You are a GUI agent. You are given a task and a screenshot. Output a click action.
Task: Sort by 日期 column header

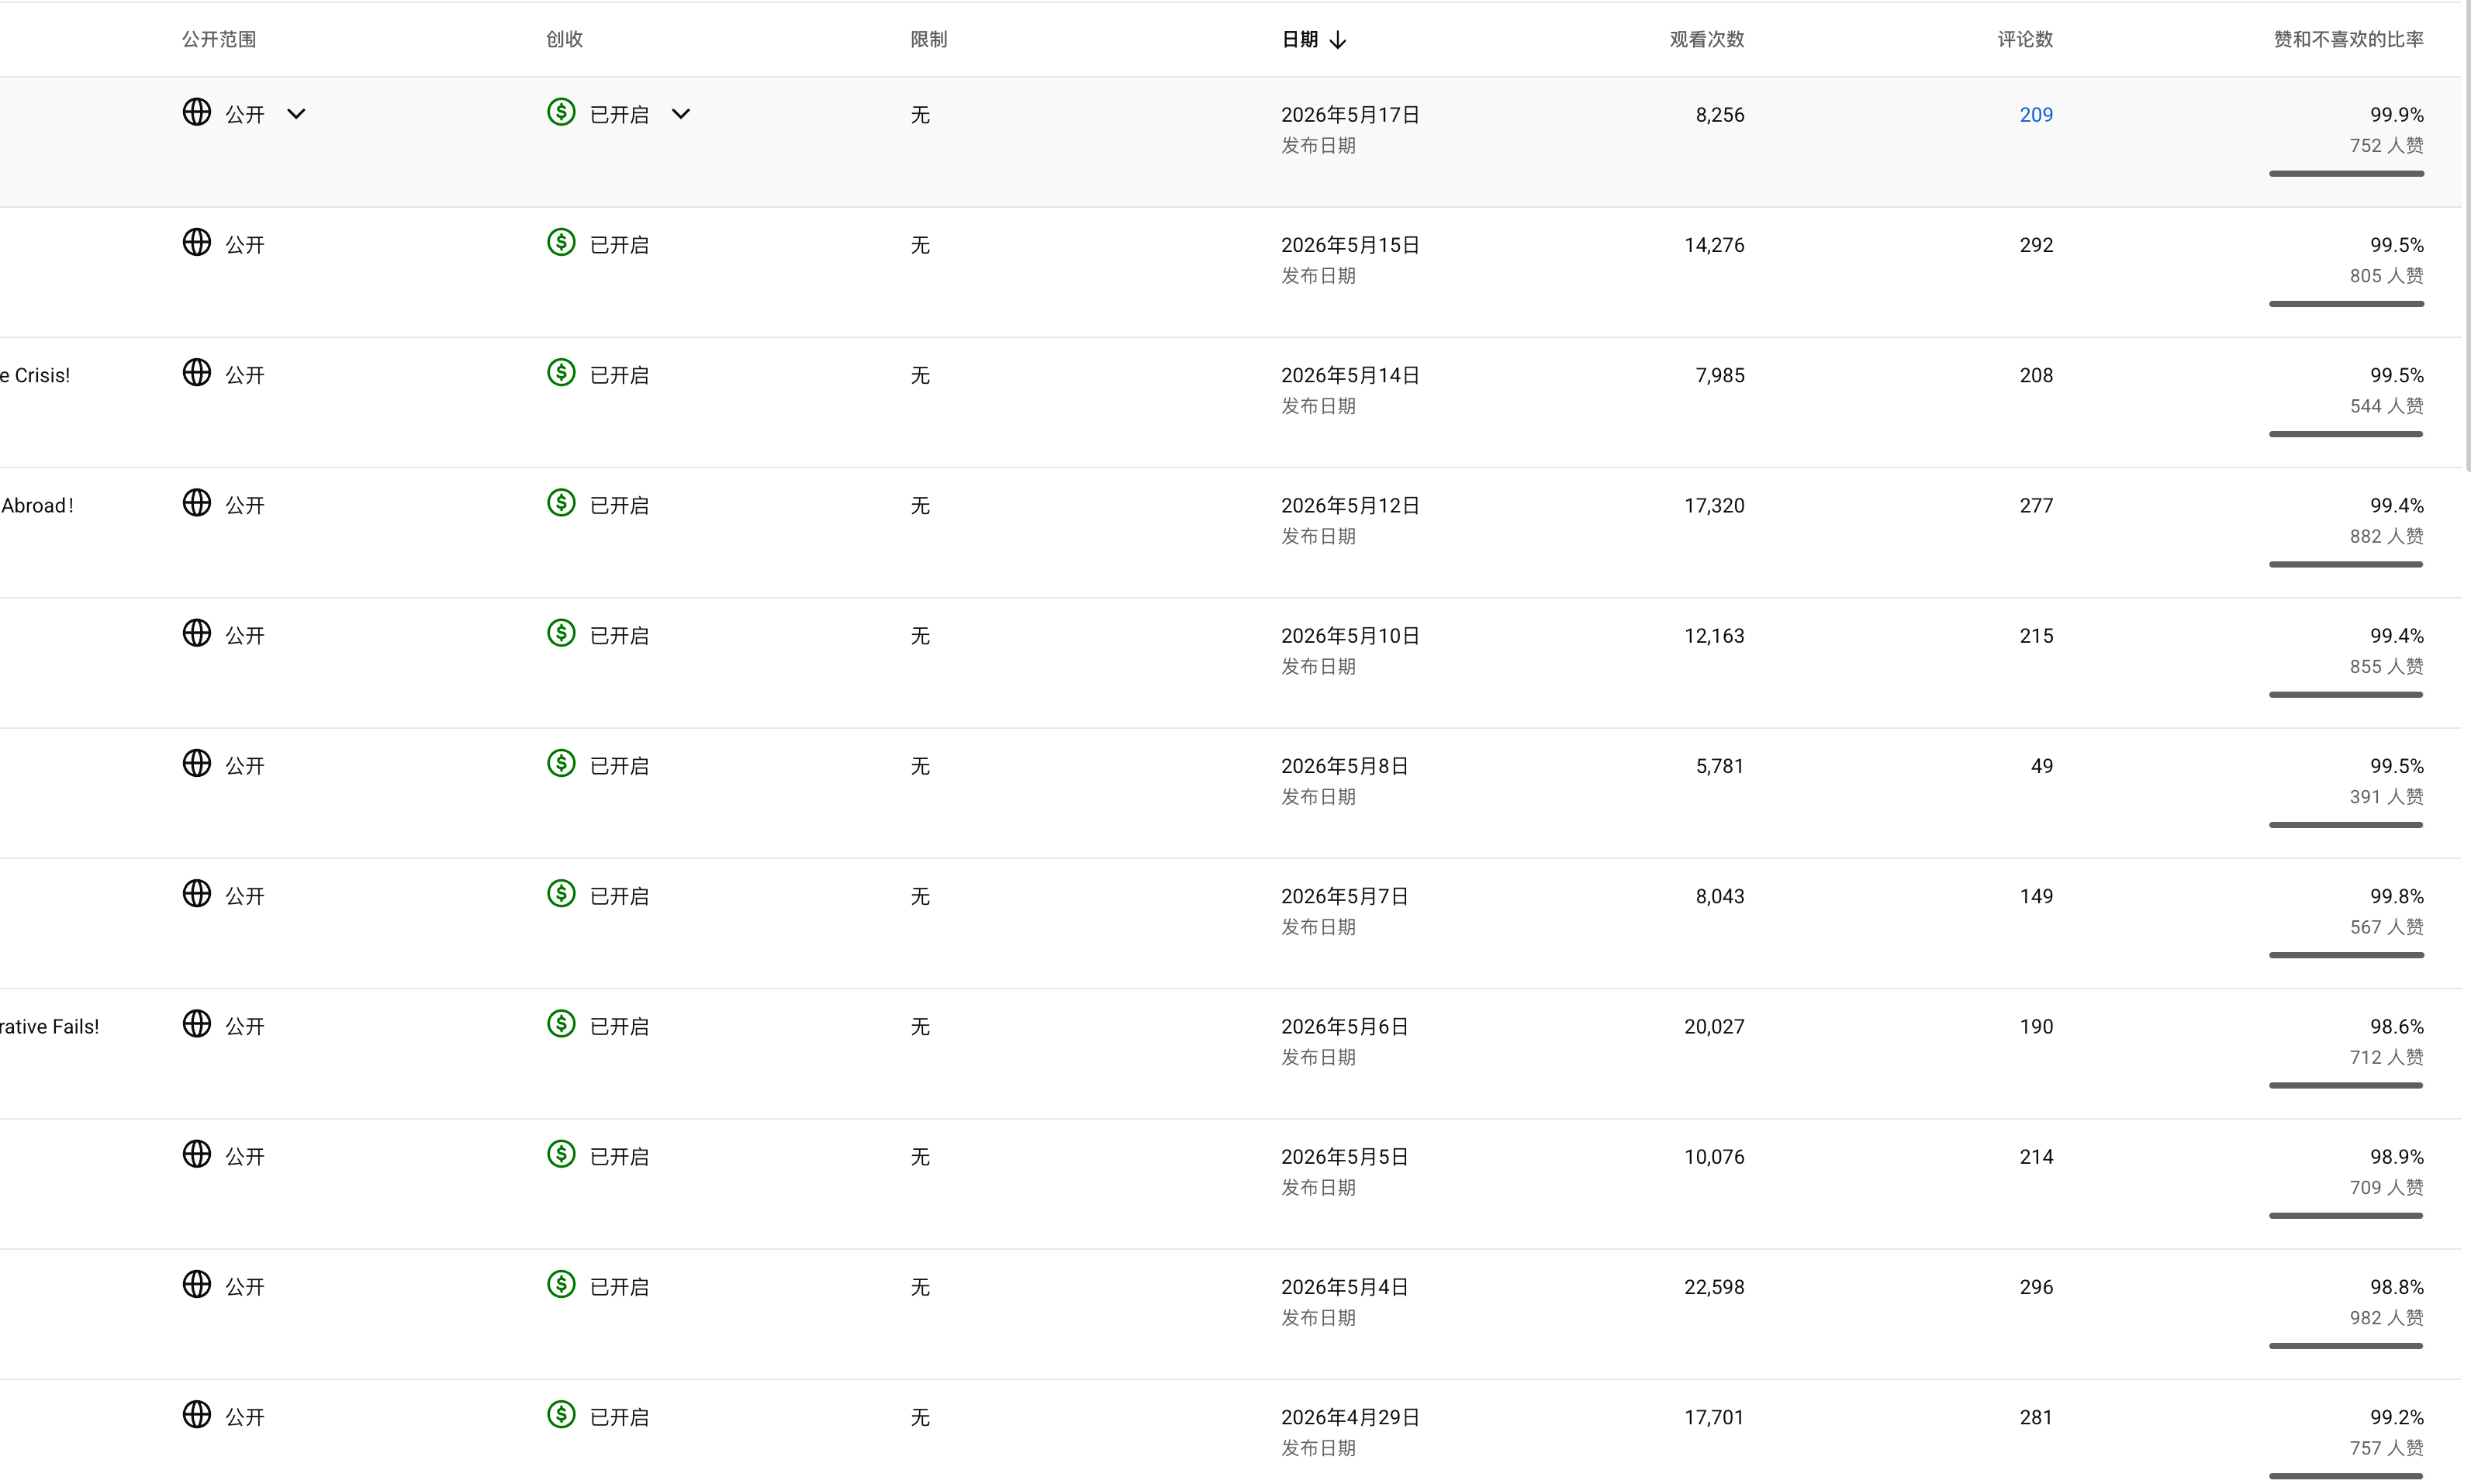pos(1299,40)
